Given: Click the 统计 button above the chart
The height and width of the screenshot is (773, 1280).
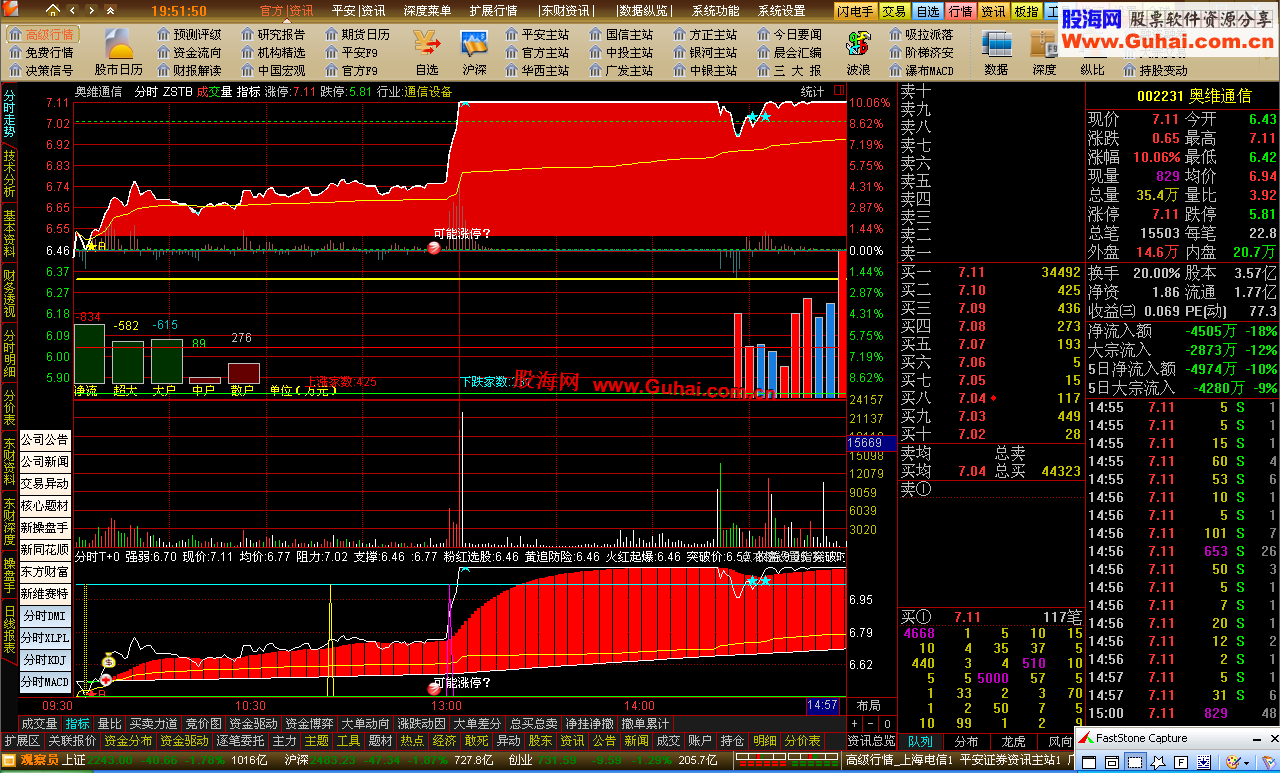Looking at the screenshot, I should pyautogui.click(x=813, y=90).
